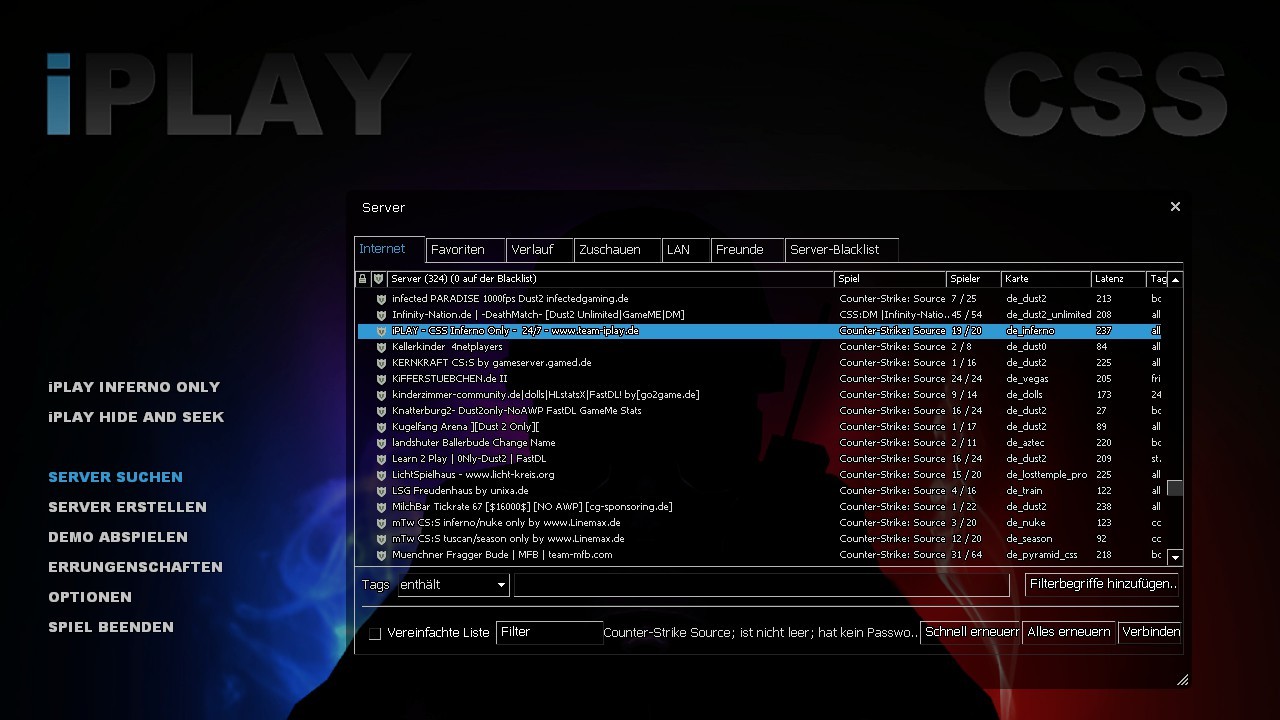Click the Tags filter text field
Viewport: 1280px width, 720px height.
[x=762, y=584]
